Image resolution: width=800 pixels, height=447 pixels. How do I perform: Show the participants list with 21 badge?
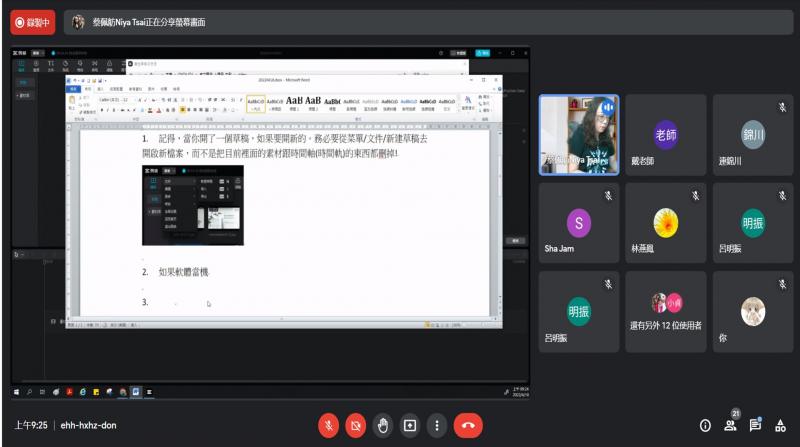pos(731,425)
